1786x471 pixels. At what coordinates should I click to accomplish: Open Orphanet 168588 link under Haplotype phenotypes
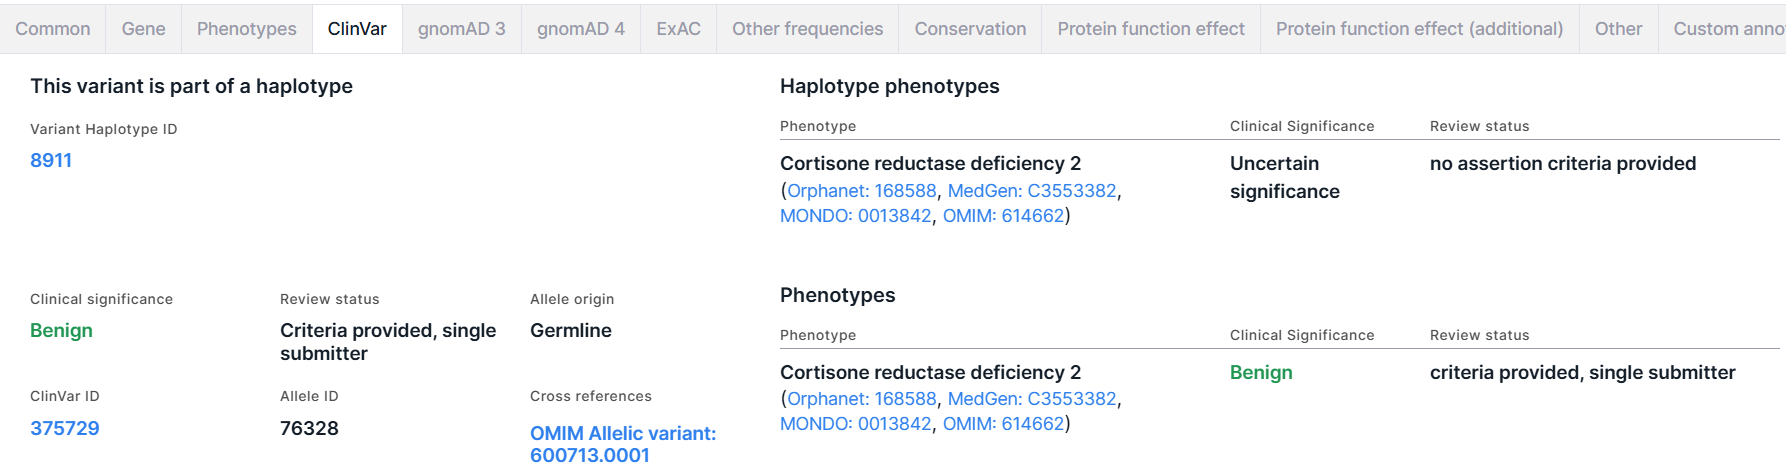(862, 190)
